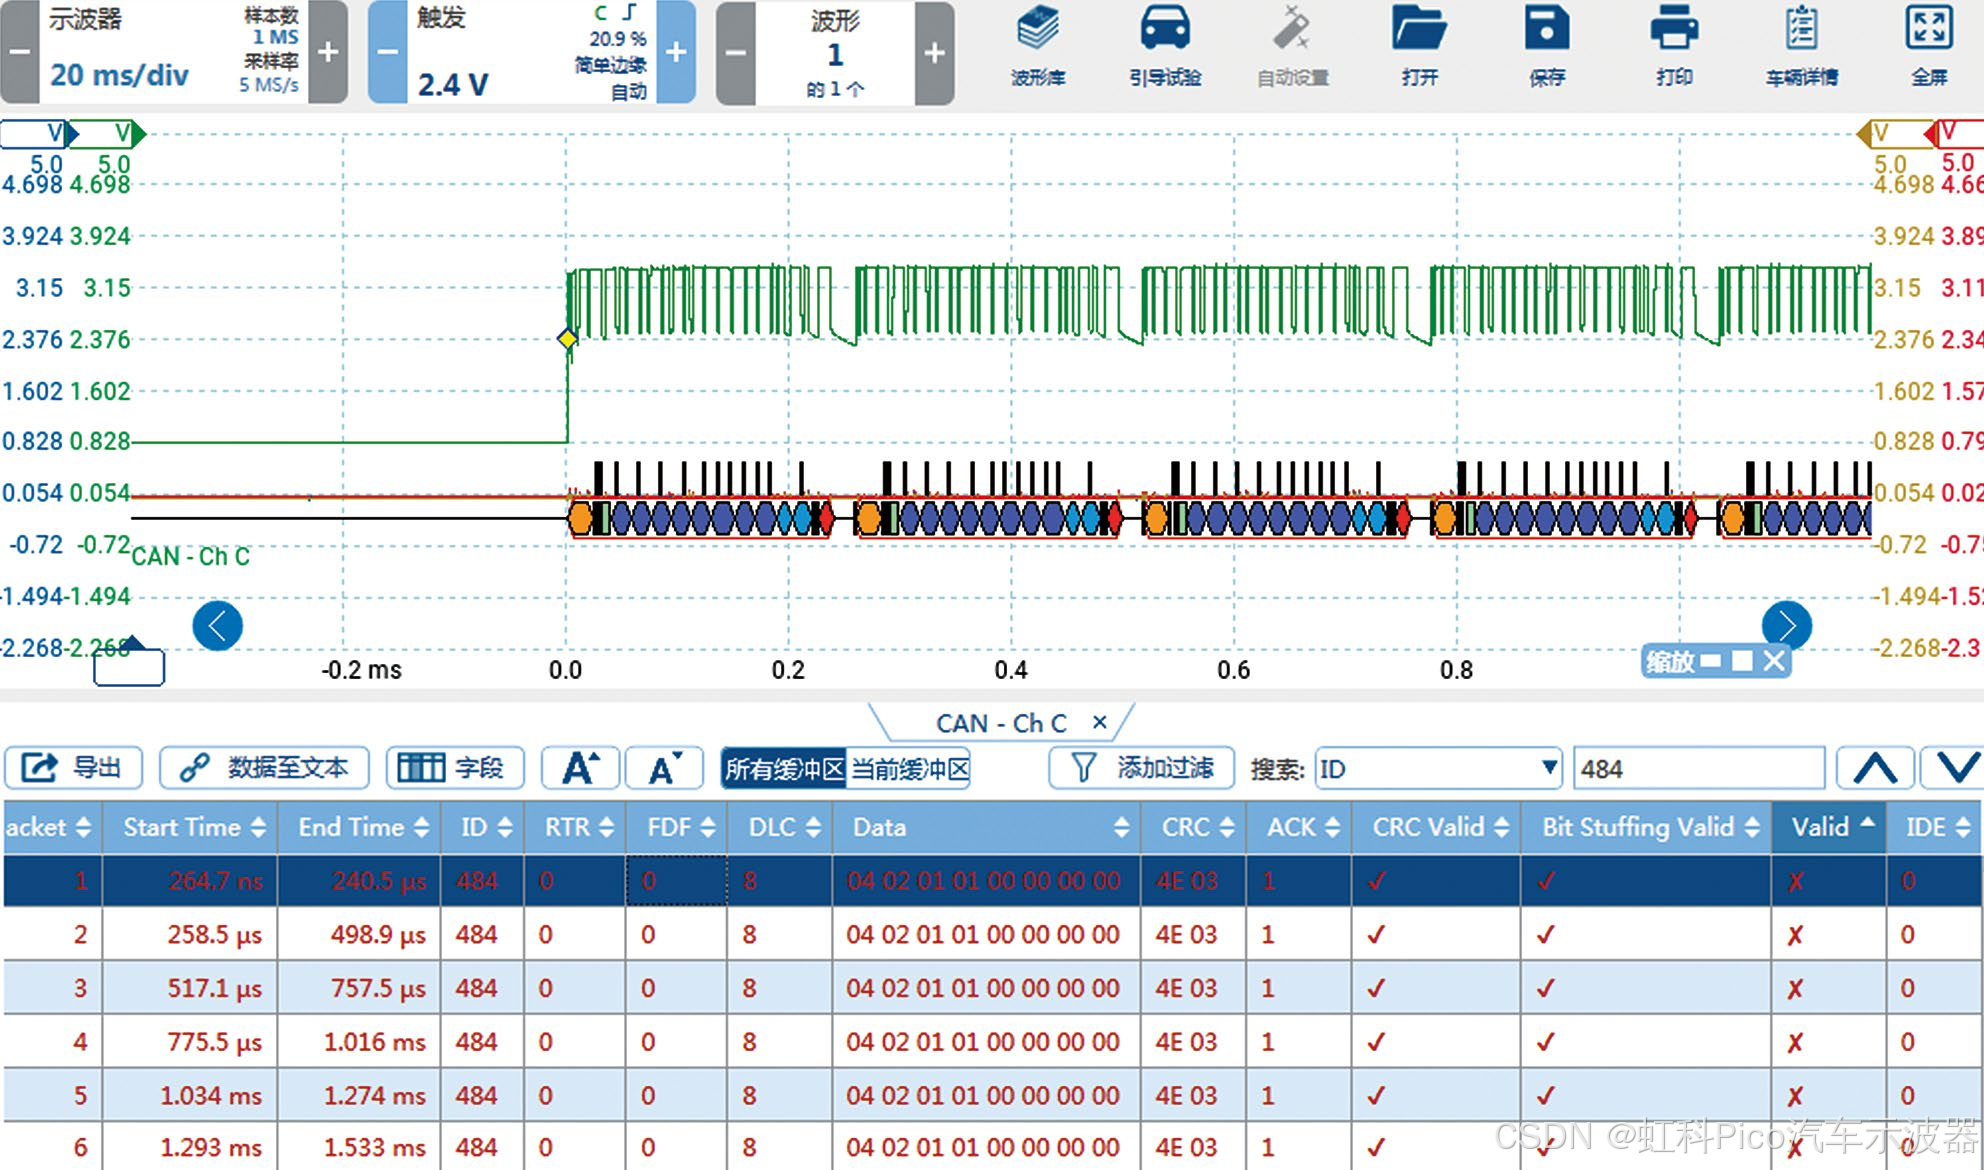The image size is (1984, 1170).
Task: Click the Export button
Action: click(x=74, y=768)
